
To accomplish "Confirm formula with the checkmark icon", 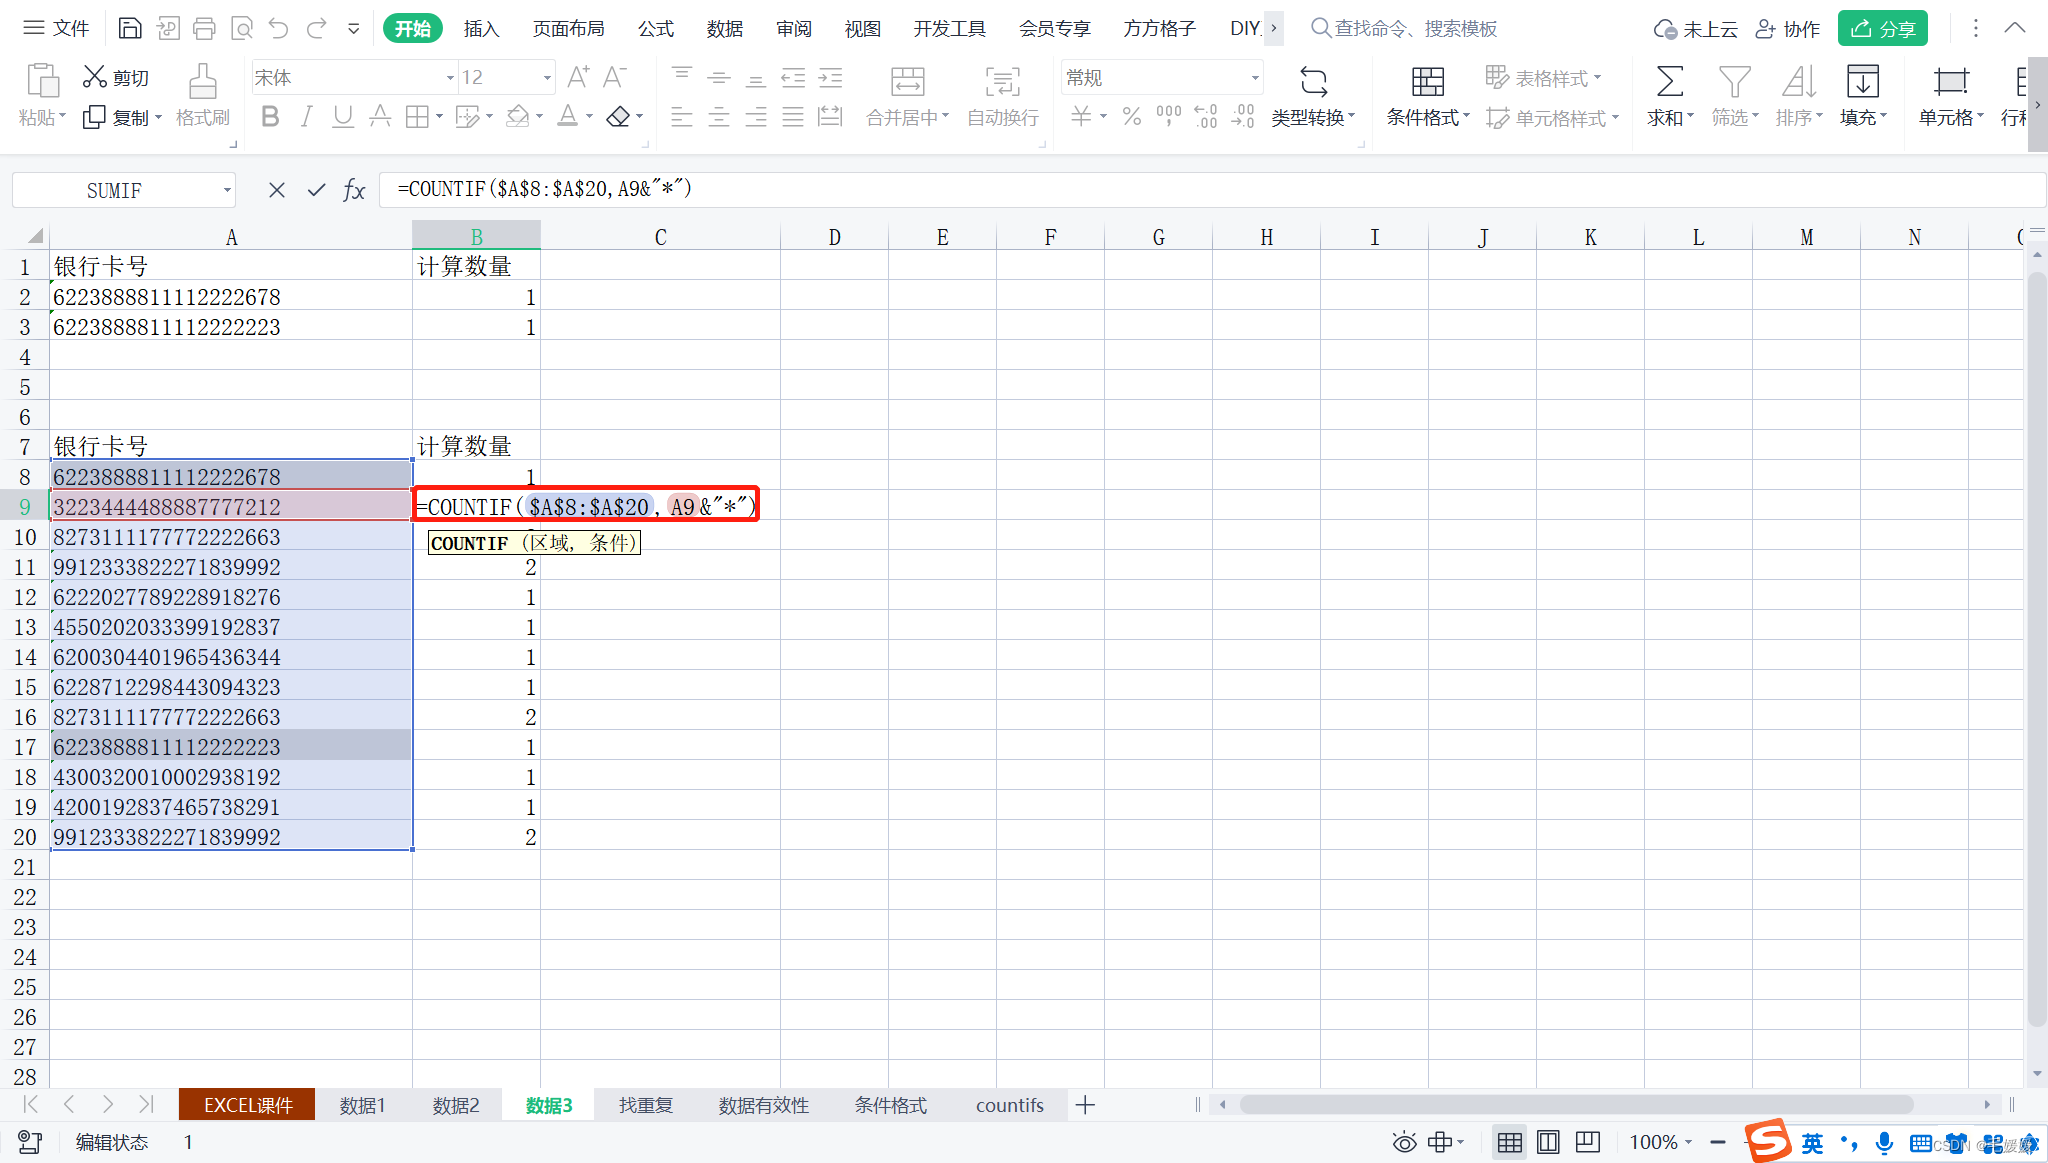I will (x=316, y=190).
